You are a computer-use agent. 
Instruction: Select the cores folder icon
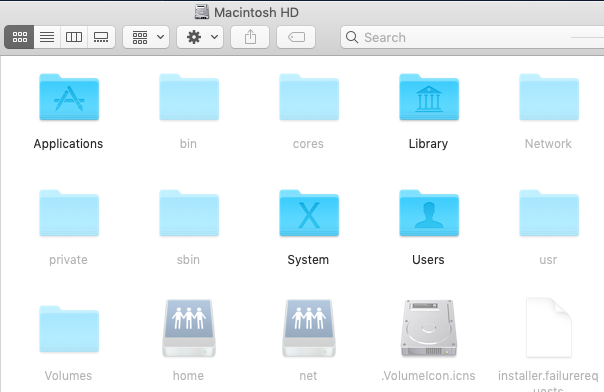point(309,97)
